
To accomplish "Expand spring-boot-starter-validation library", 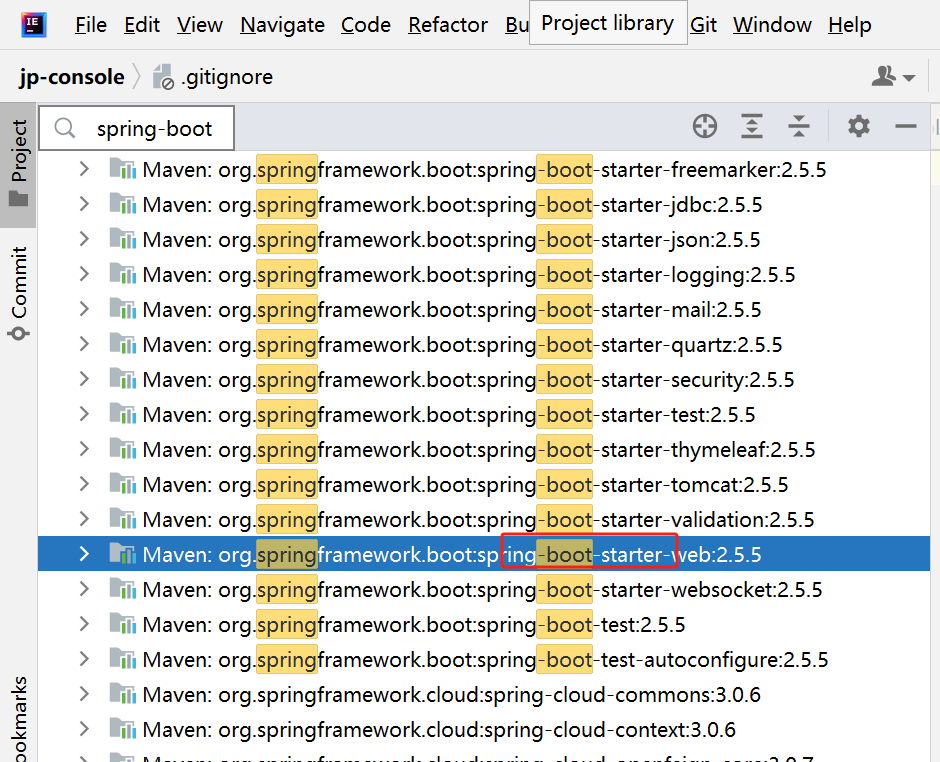I will 85,519.
